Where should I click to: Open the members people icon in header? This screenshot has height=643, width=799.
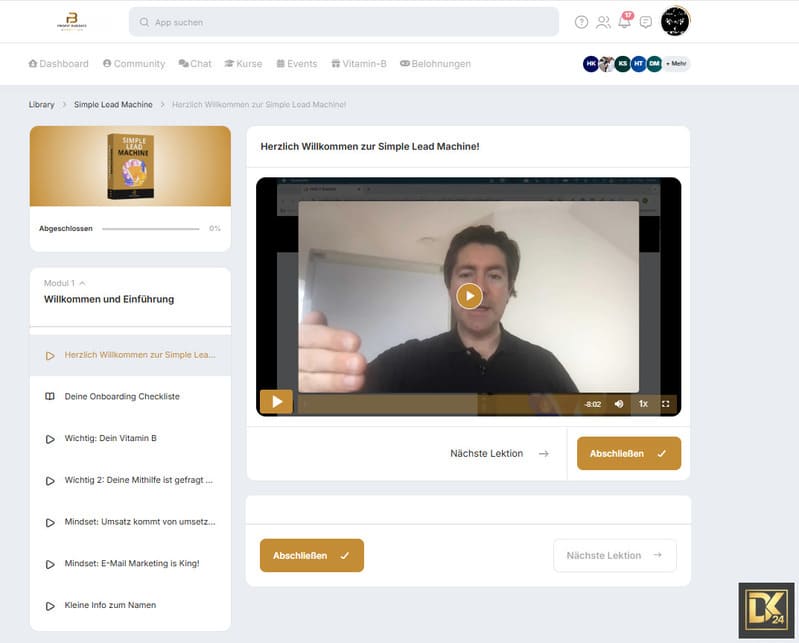603,22
